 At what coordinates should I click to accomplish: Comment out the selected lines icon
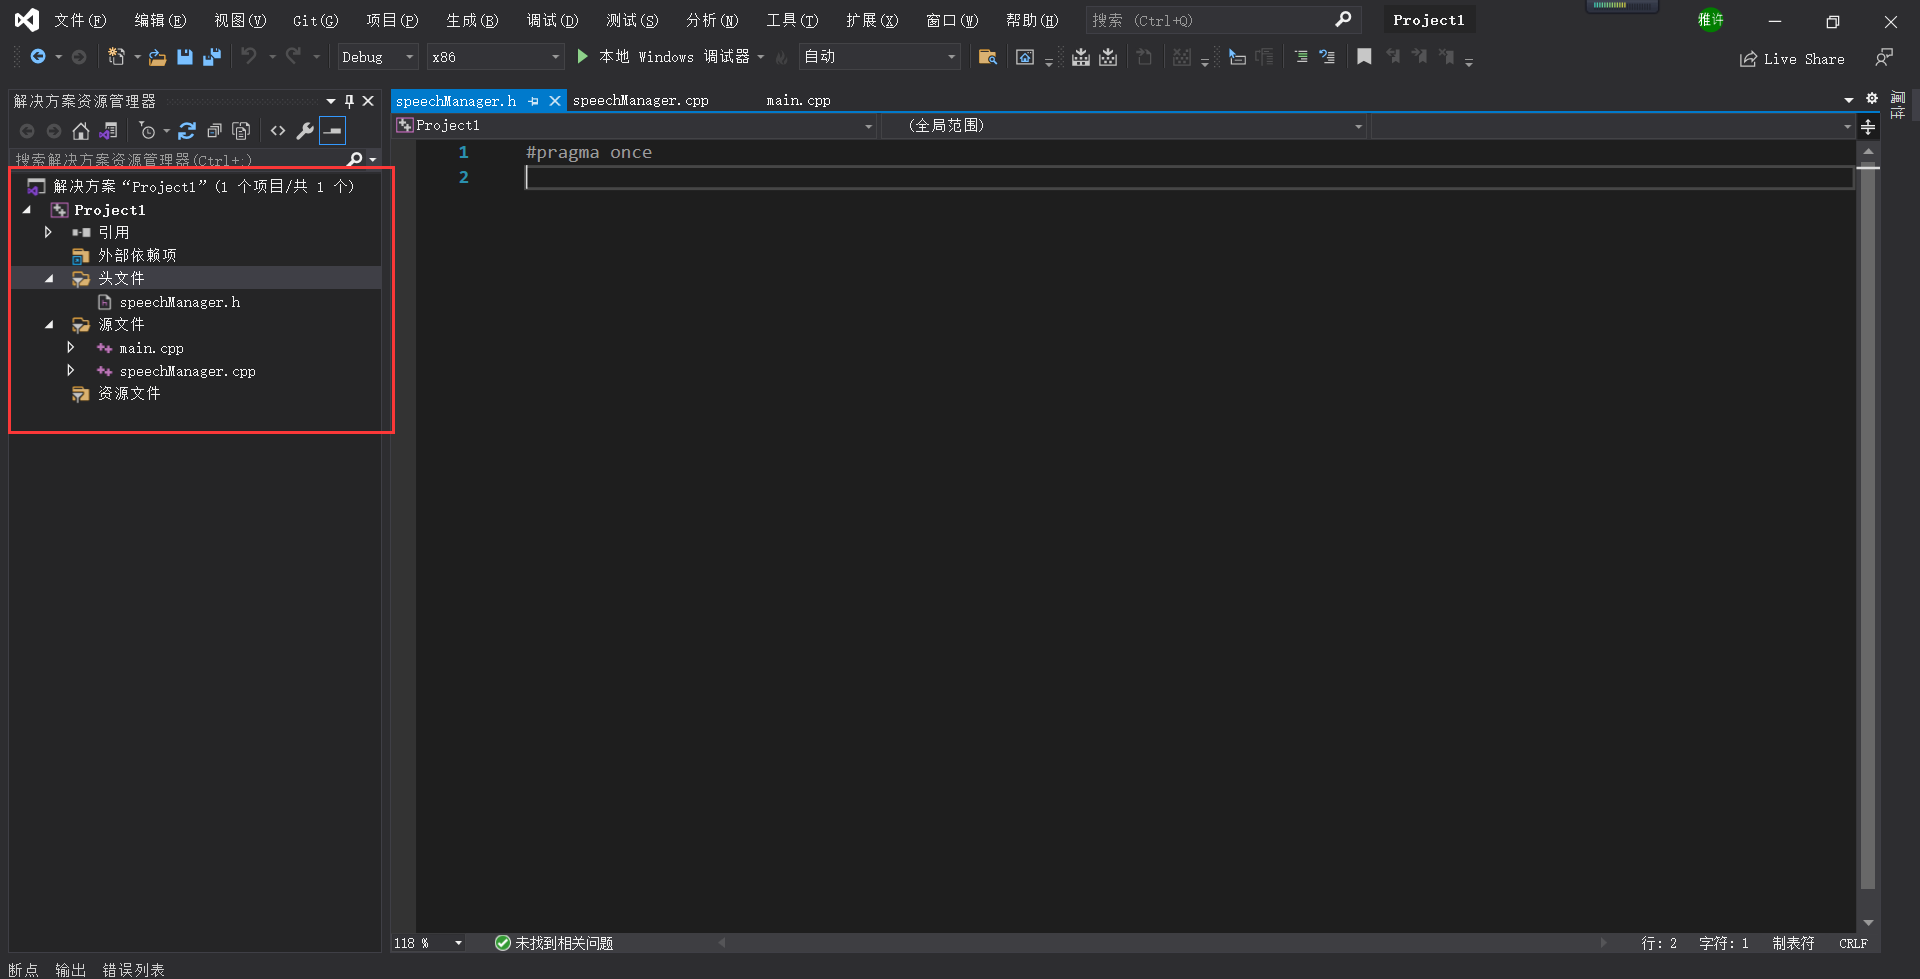click(x=1301, y=57)
